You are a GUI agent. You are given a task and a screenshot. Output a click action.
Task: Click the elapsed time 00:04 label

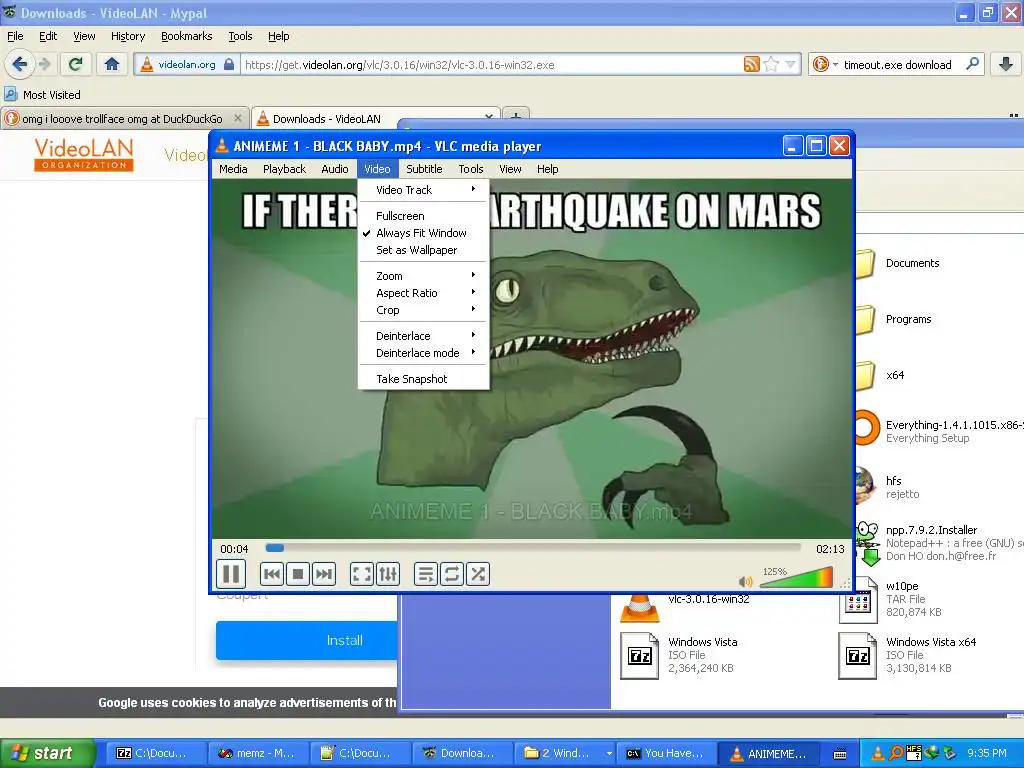[x=234, y=549]
